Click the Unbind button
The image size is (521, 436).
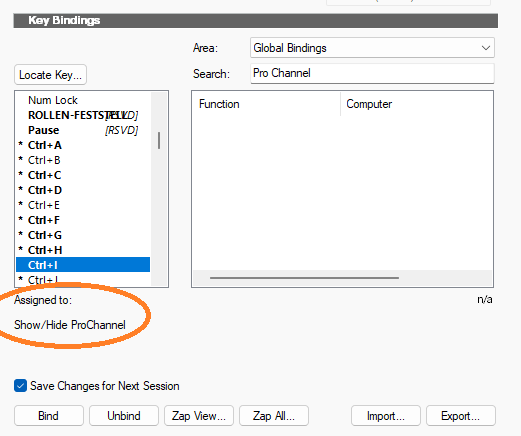124,416
